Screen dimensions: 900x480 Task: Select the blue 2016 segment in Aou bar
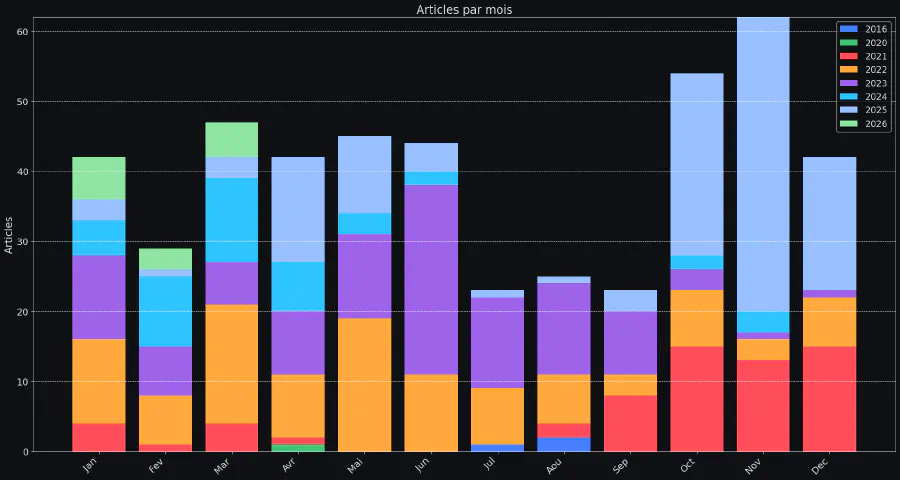pos(564,444)
